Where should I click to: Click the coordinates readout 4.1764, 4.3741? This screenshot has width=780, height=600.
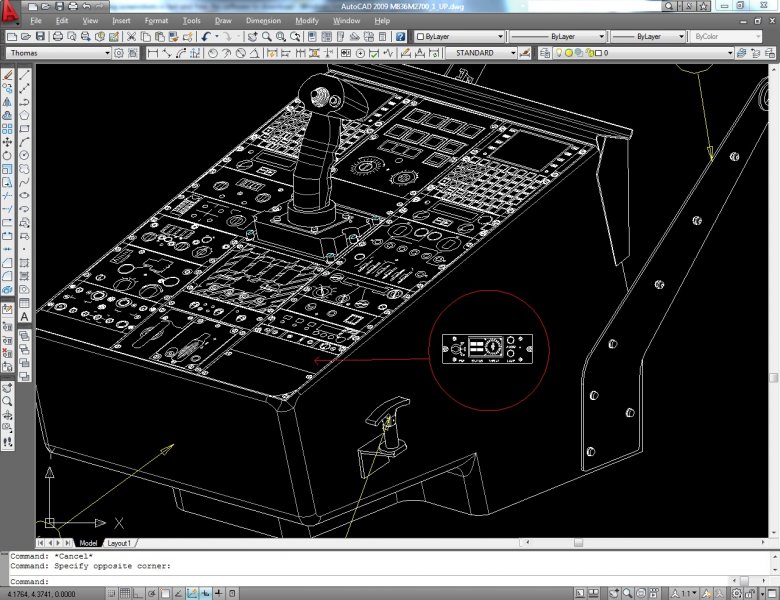pos(42,594)
